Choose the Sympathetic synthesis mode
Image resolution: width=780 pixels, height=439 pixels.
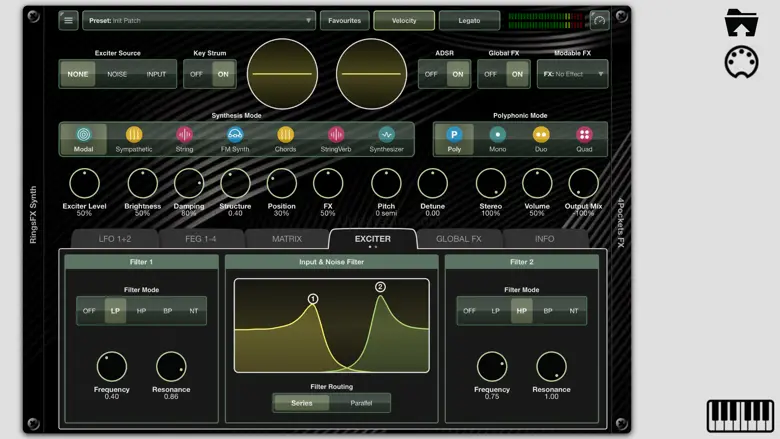(x=134, y=135)
